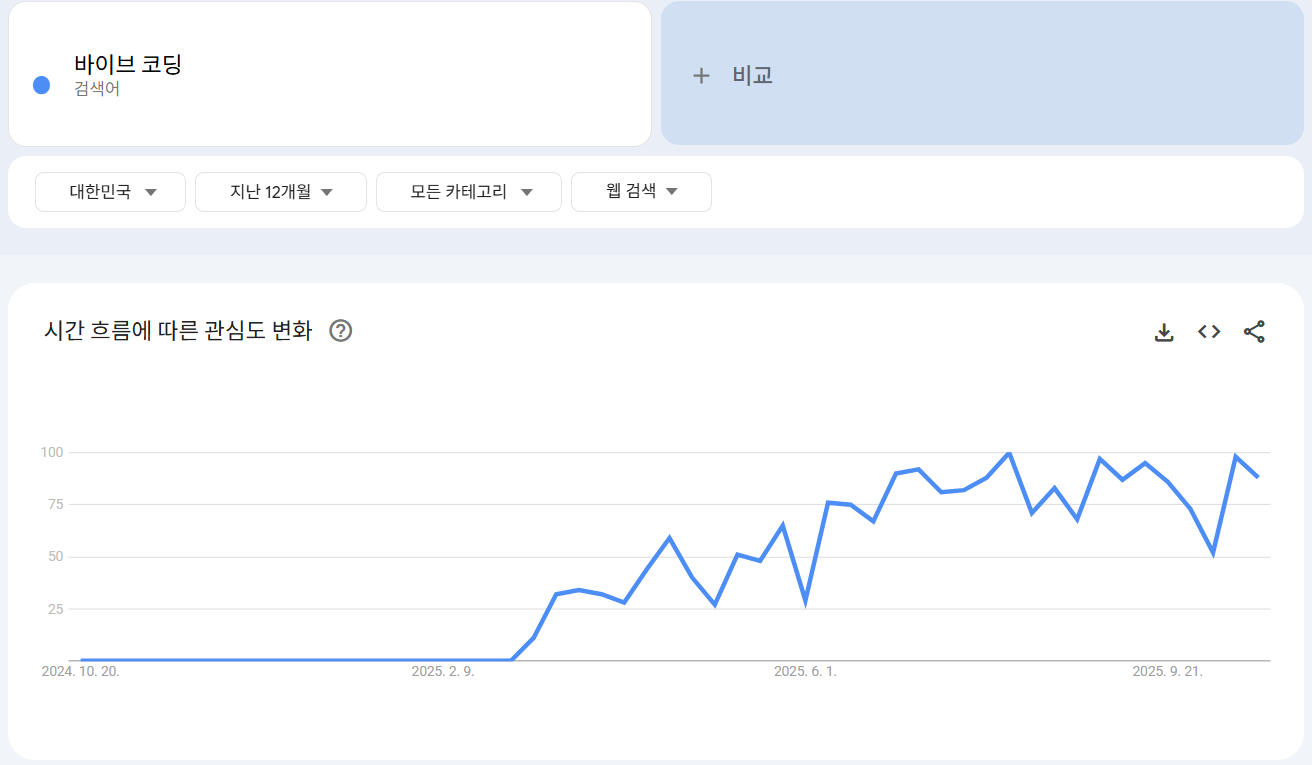Click the 시간 흐름에 따른 관심도 변화 heading

(x=178, y=331)
